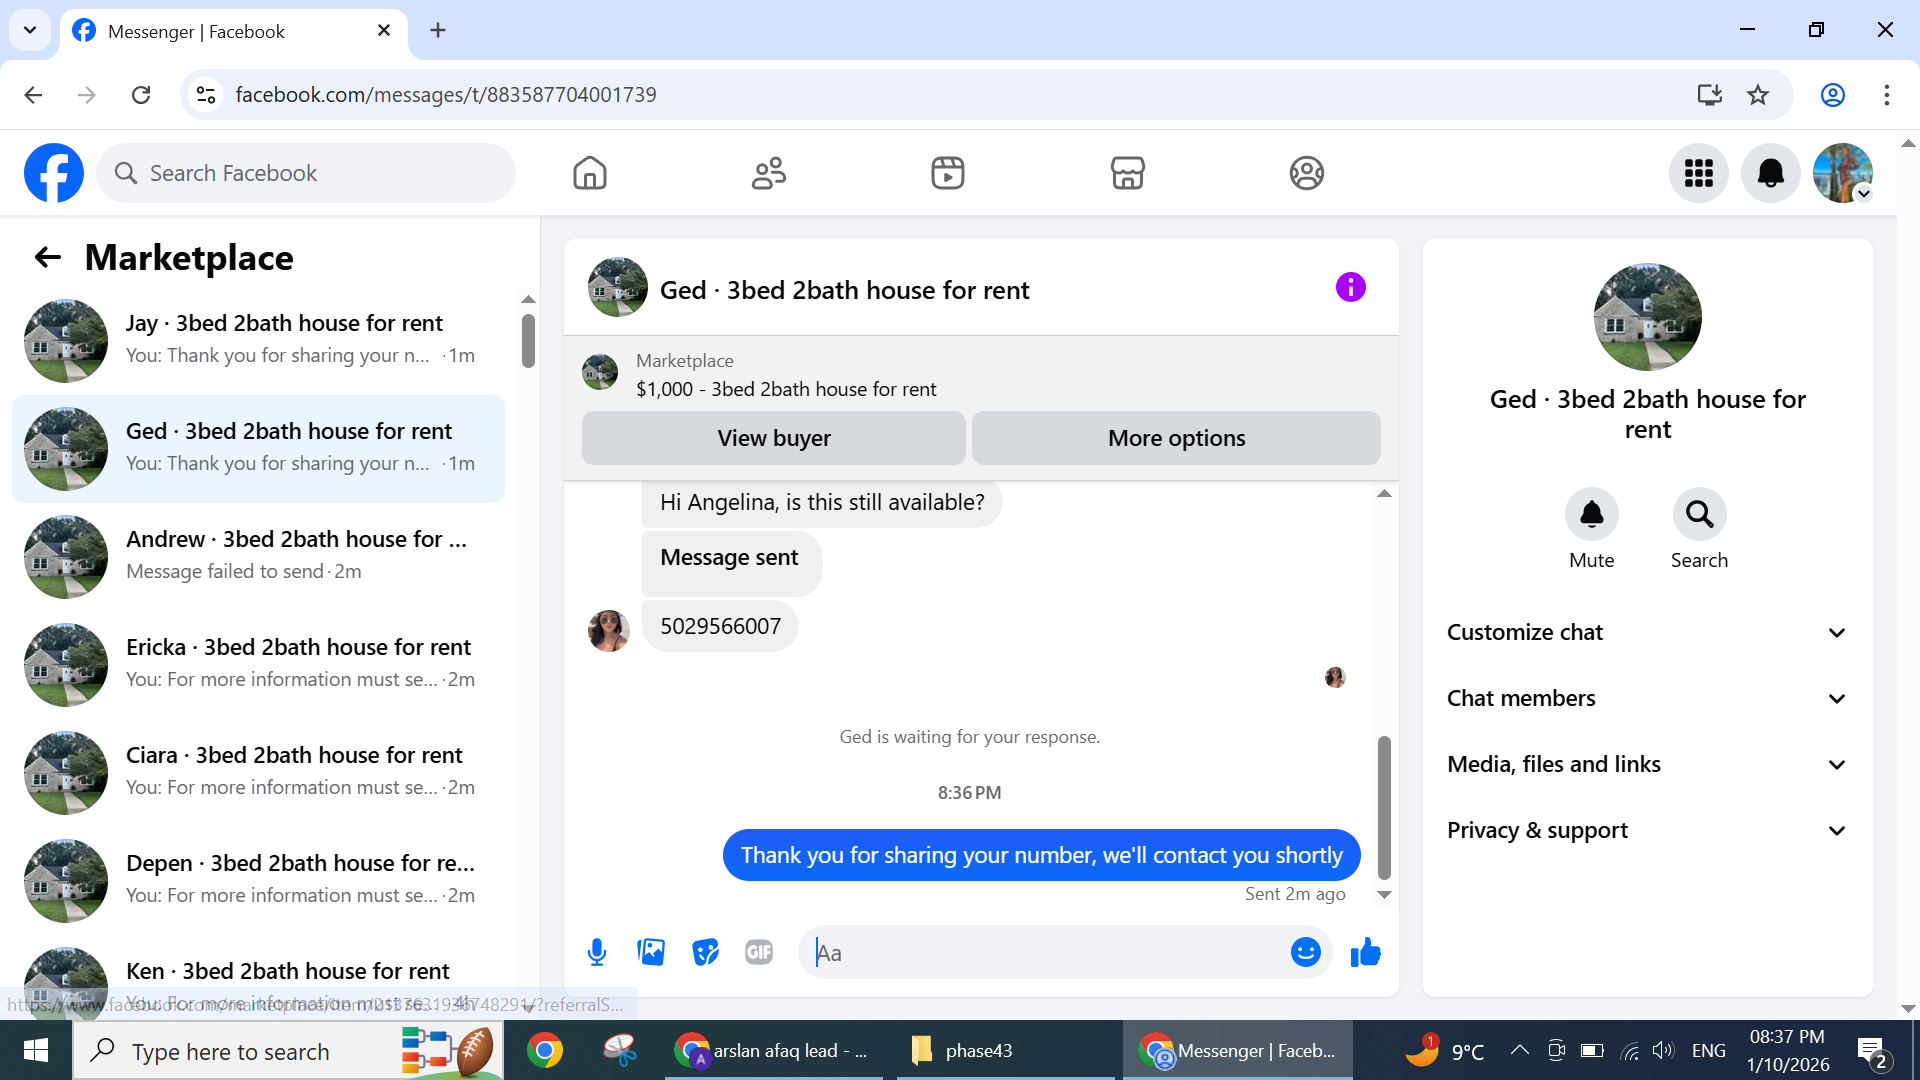Screen dimensions: 1920x1080
Task: Mute this conversation with bell button
Action: pyautogui.click(x=1591, y=515)
